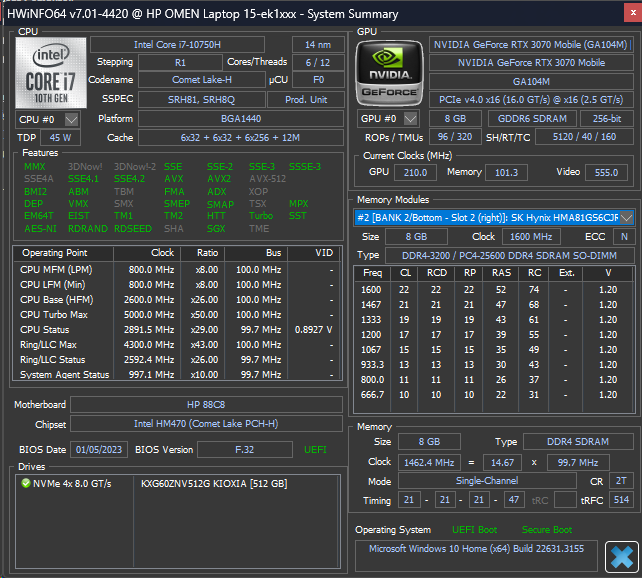Click the DDR4-3200 / PC4-25600 type field

coord(509,255)
